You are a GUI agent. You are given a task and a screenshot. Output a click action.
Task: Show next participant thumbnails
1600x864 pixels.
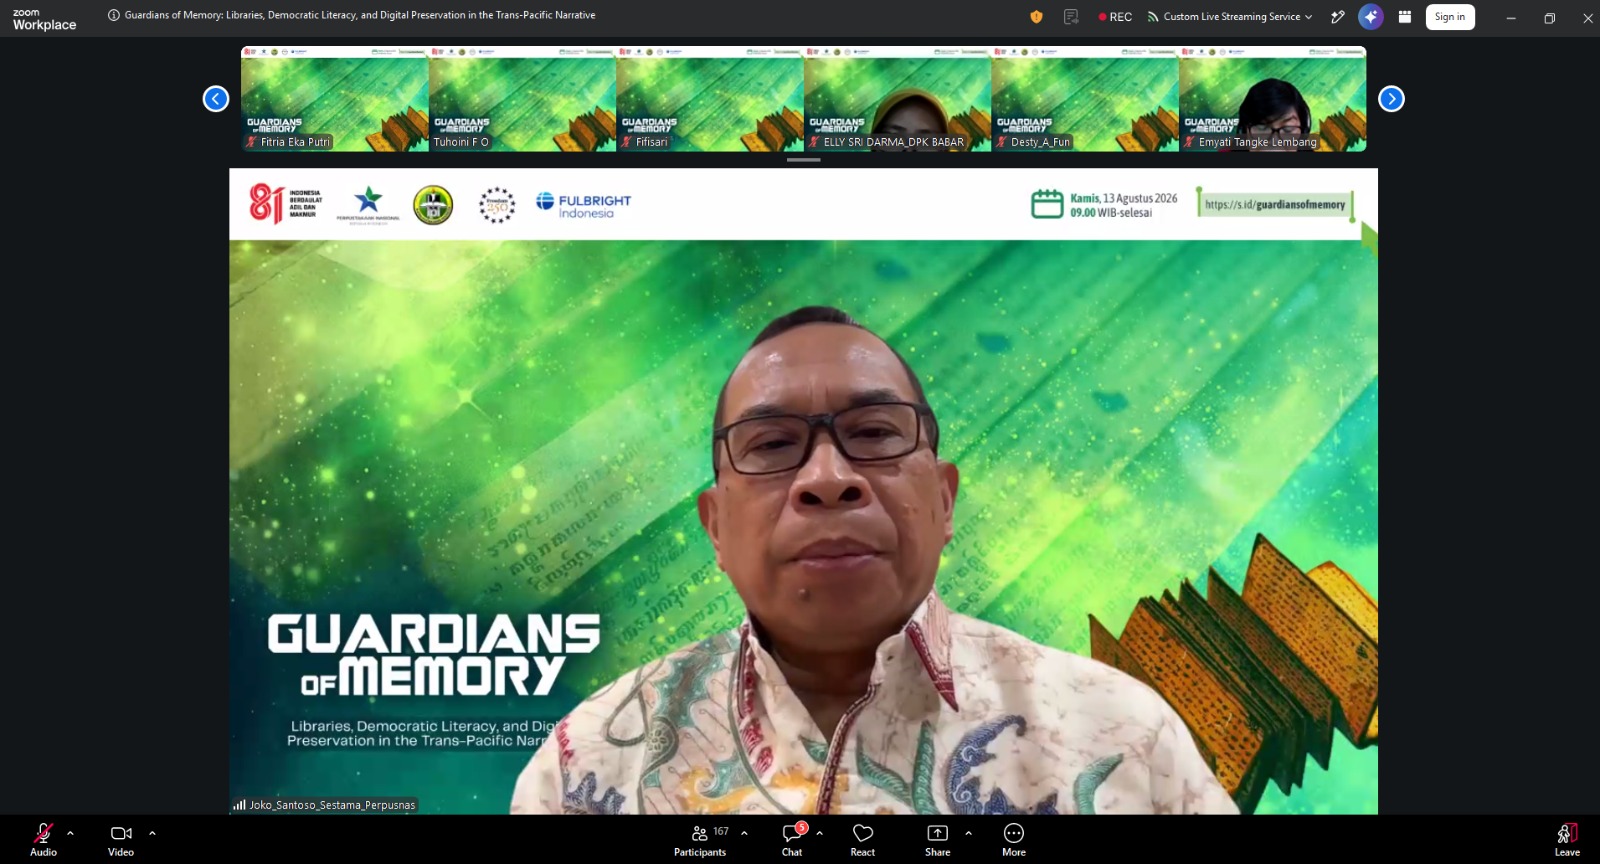coord(1391,99)
